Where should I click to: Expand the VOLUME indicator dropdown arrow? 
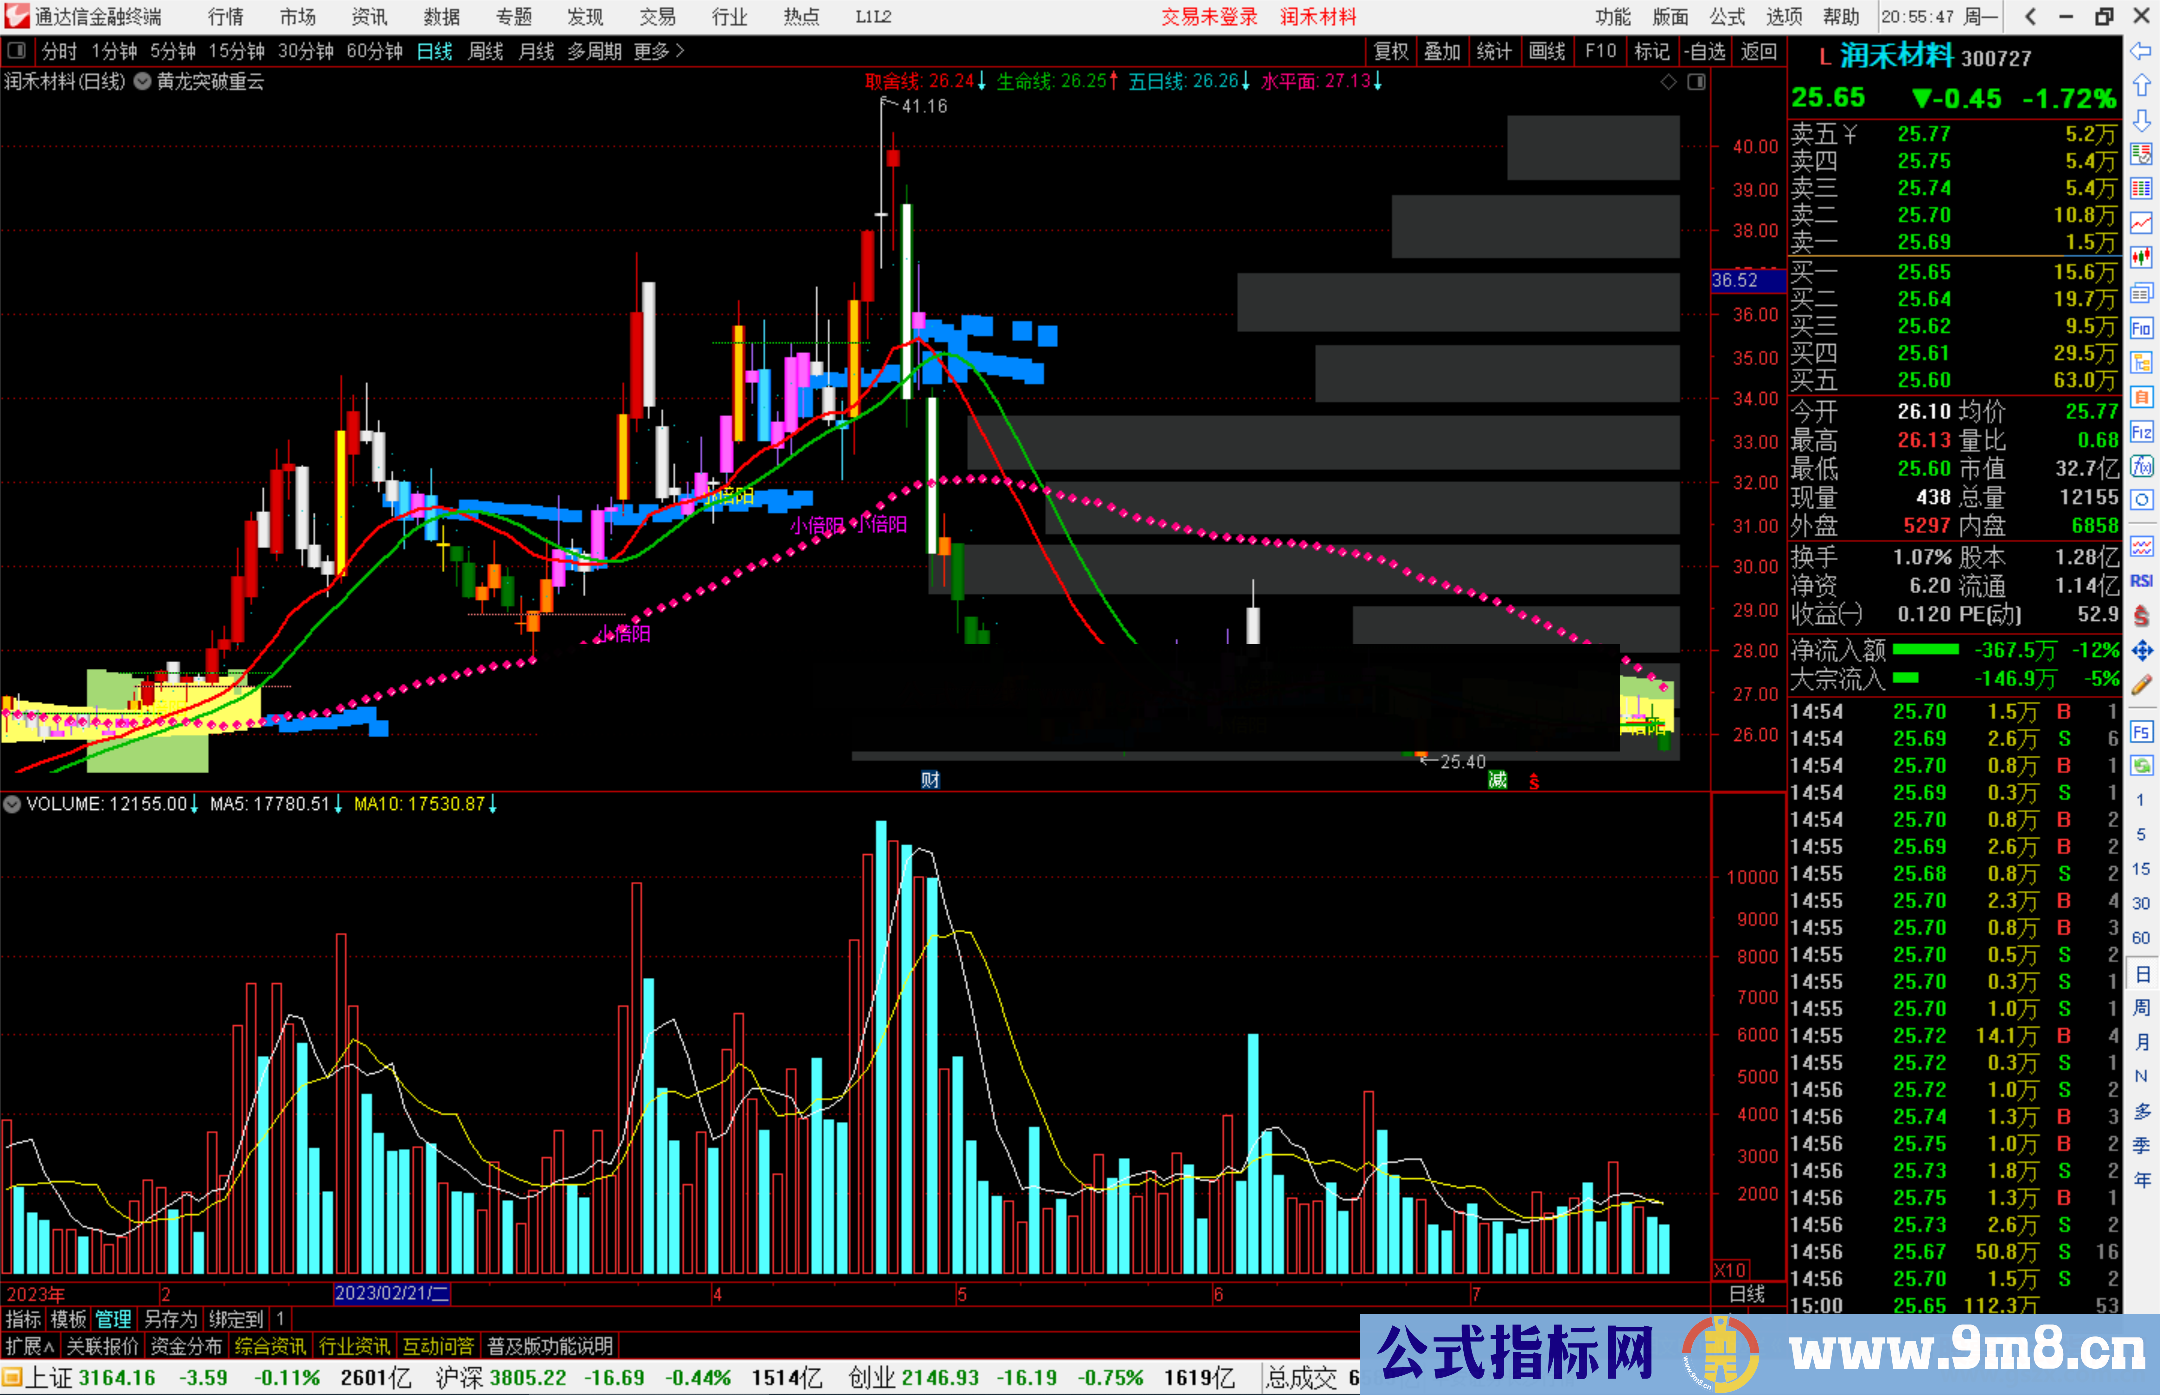coord(12,804)
